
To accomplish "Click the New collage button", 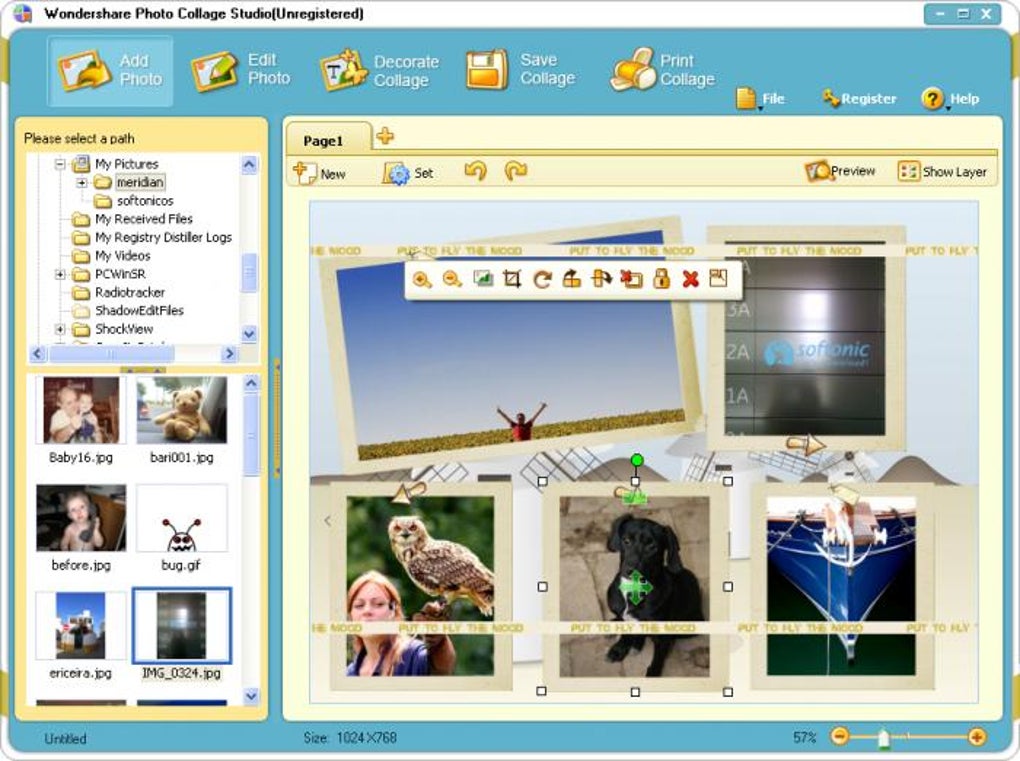I will (319, 174).
